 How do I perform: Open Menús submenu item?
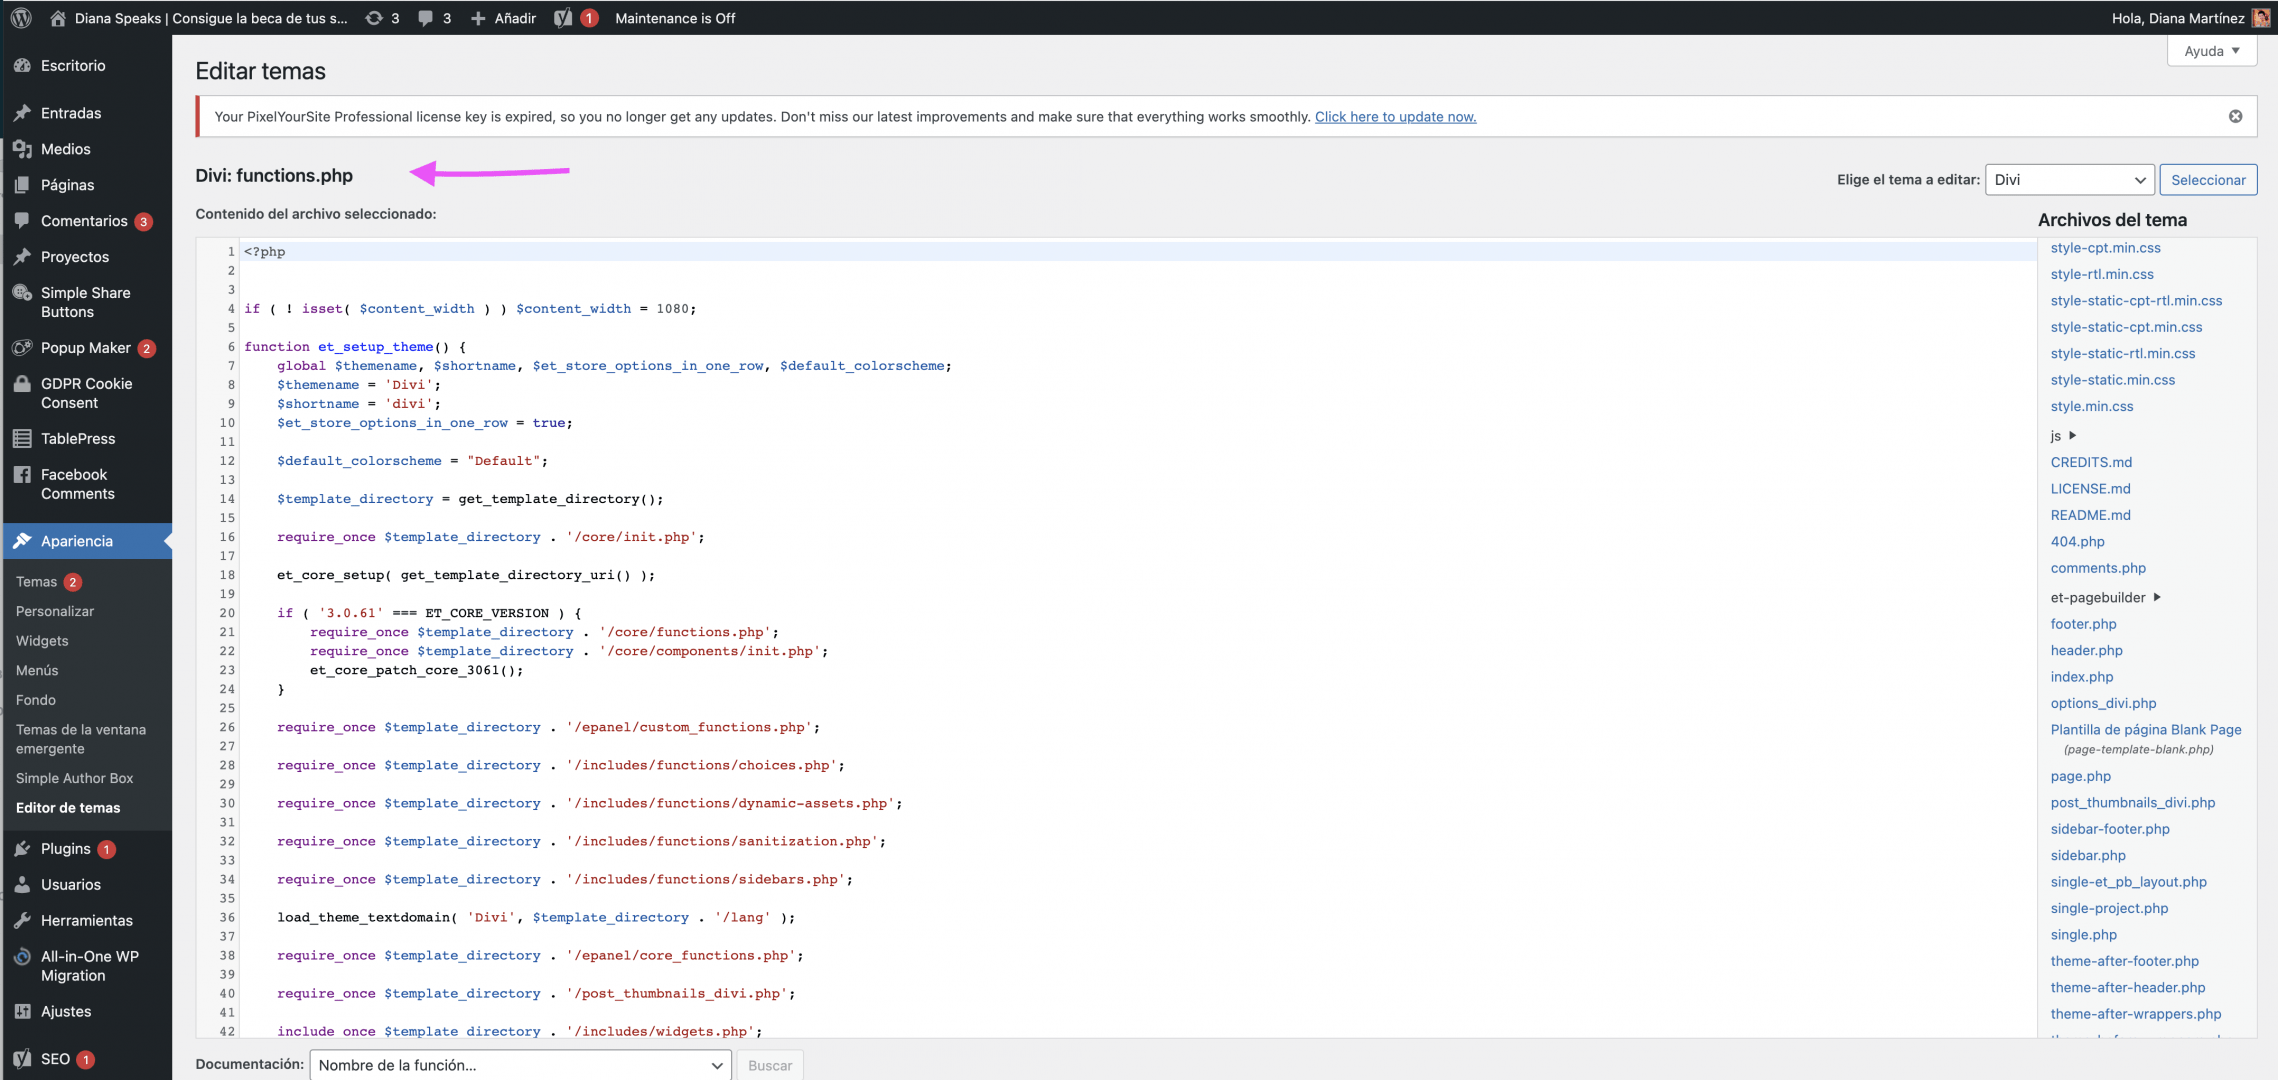click(37, 670)
